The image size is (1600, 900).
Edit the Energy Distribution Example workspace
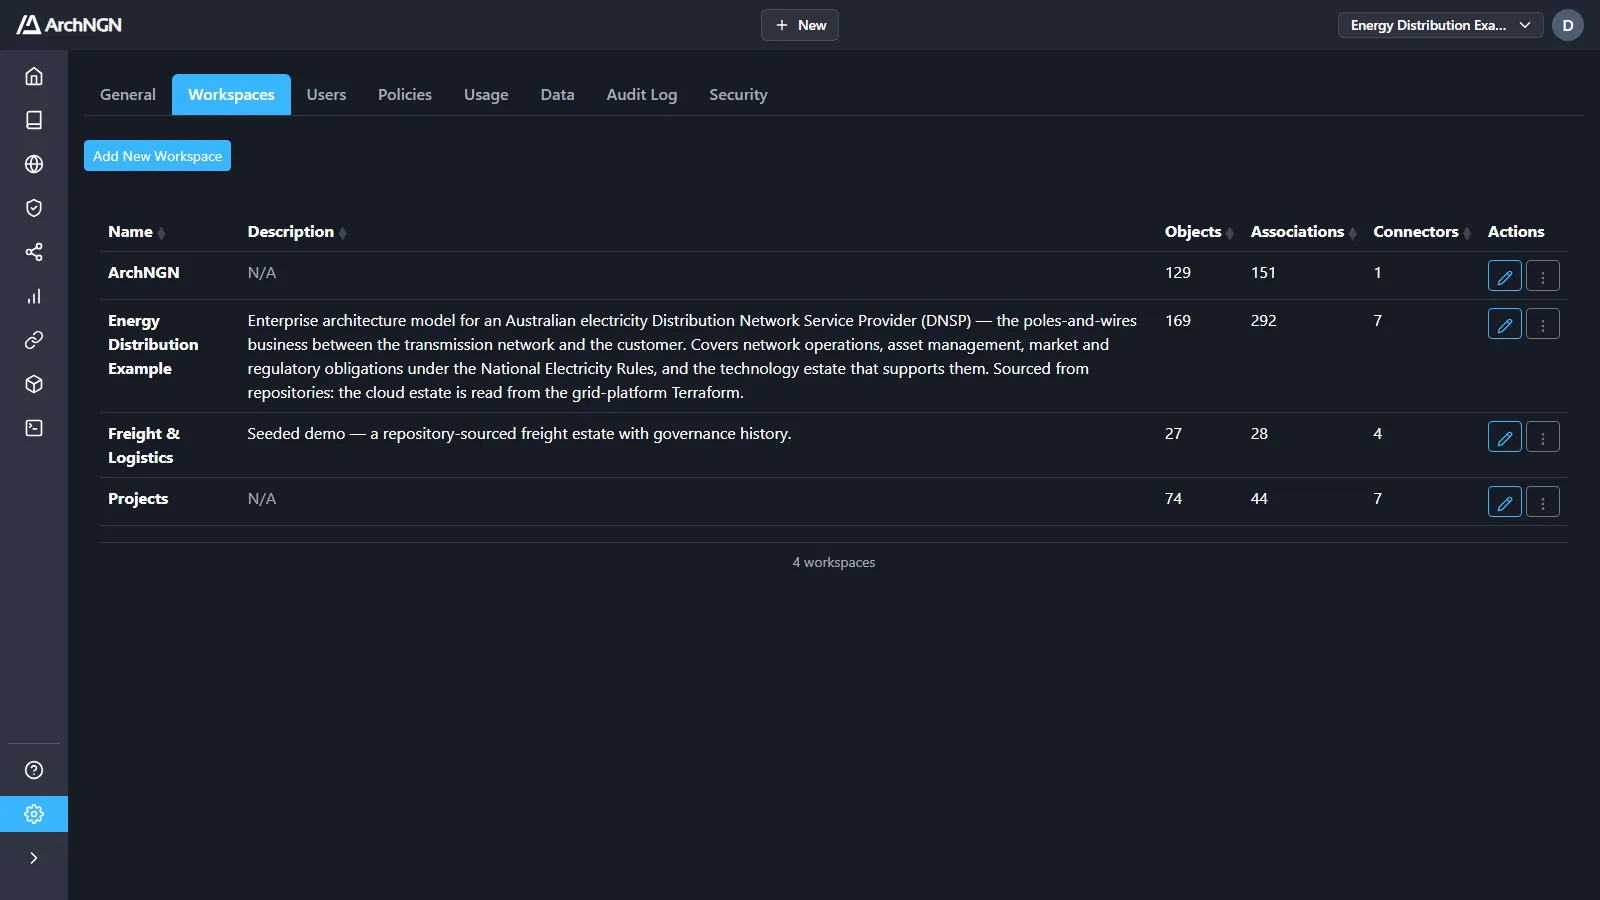[1505, 324]
